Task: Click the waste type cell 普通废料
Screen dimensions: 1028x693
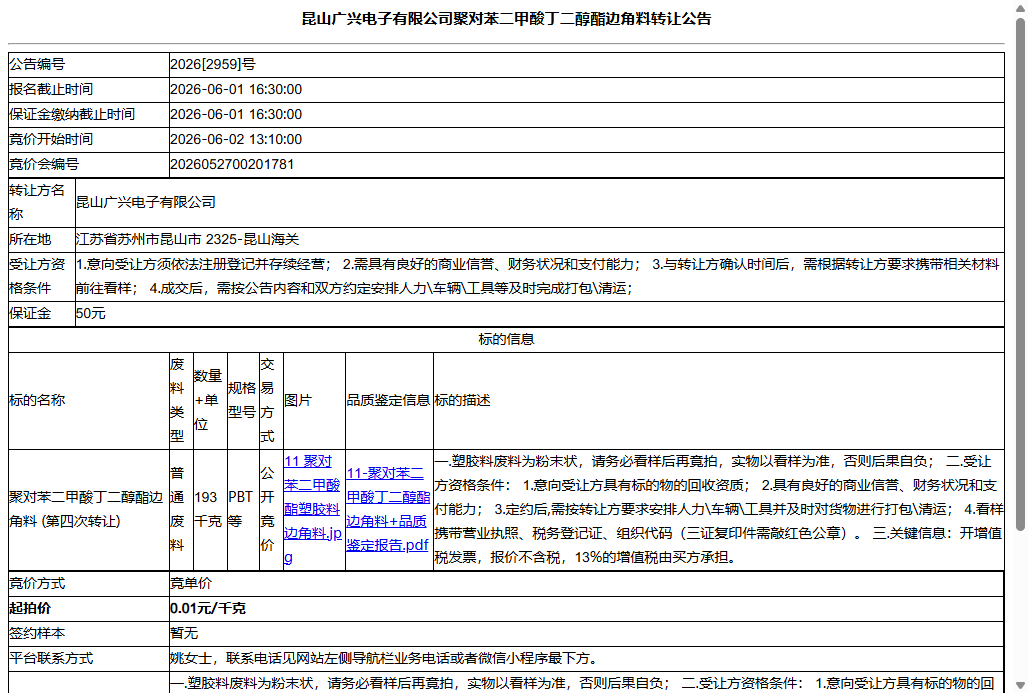Action: (x=178, y=509)
